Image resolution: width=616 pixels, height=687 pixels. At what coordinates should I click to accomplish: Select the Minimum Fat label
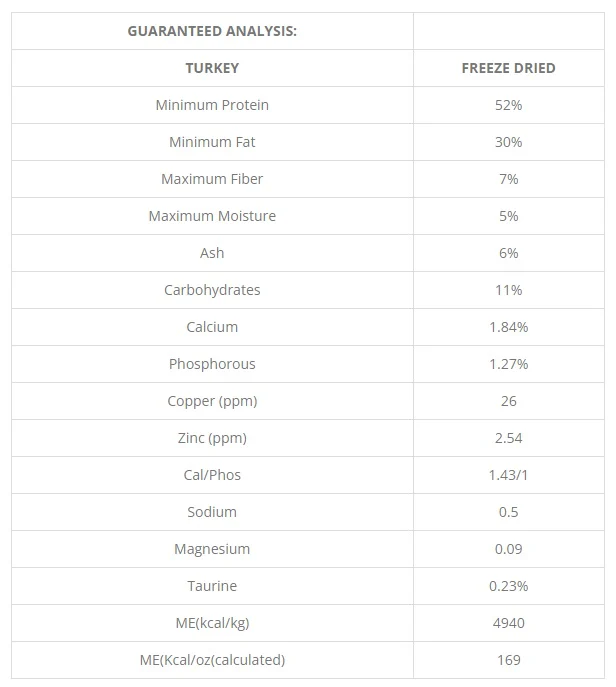pos(212,142)
